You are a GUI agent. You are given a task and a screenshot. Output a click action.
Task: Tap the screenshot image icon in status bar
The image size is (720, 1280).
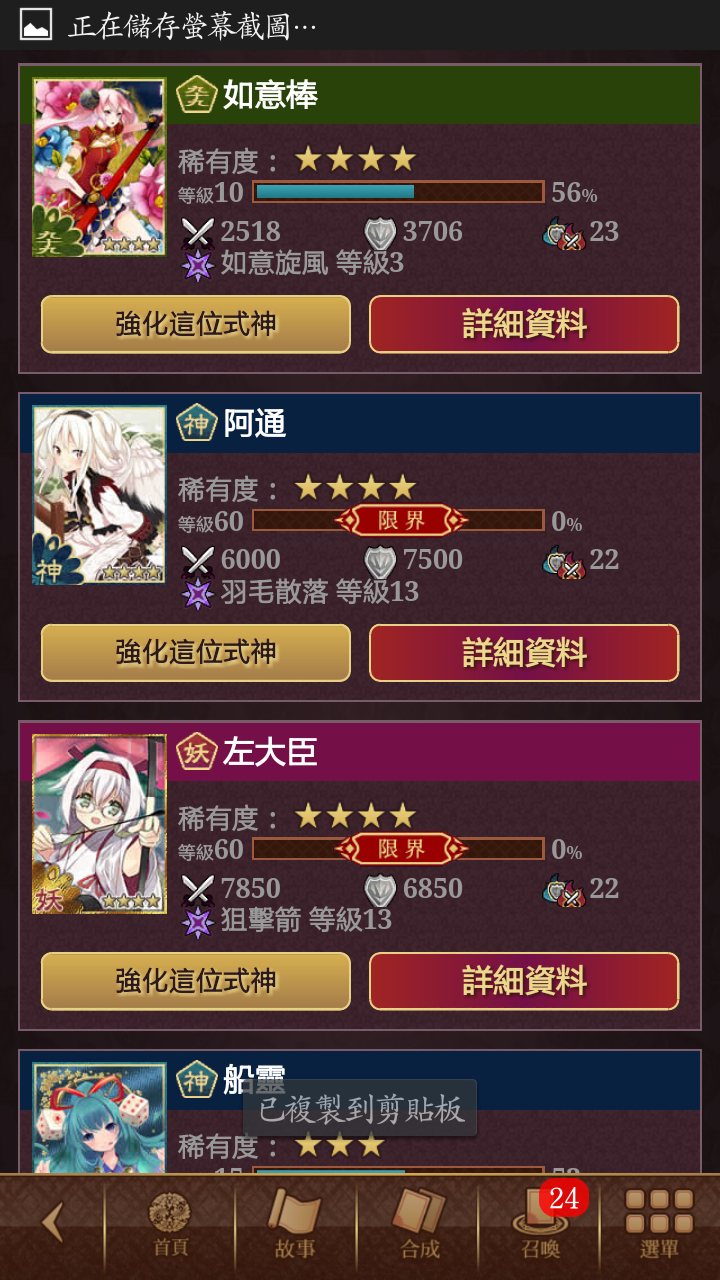pos(36,25)
